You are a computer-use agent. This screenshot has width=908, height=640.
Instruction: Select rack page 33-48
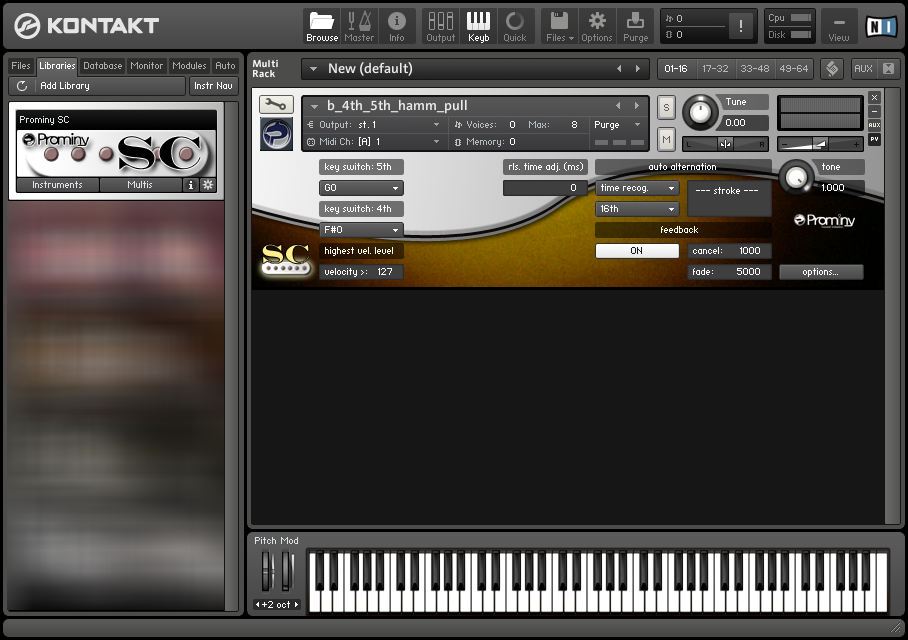click(x=755, y=69)
